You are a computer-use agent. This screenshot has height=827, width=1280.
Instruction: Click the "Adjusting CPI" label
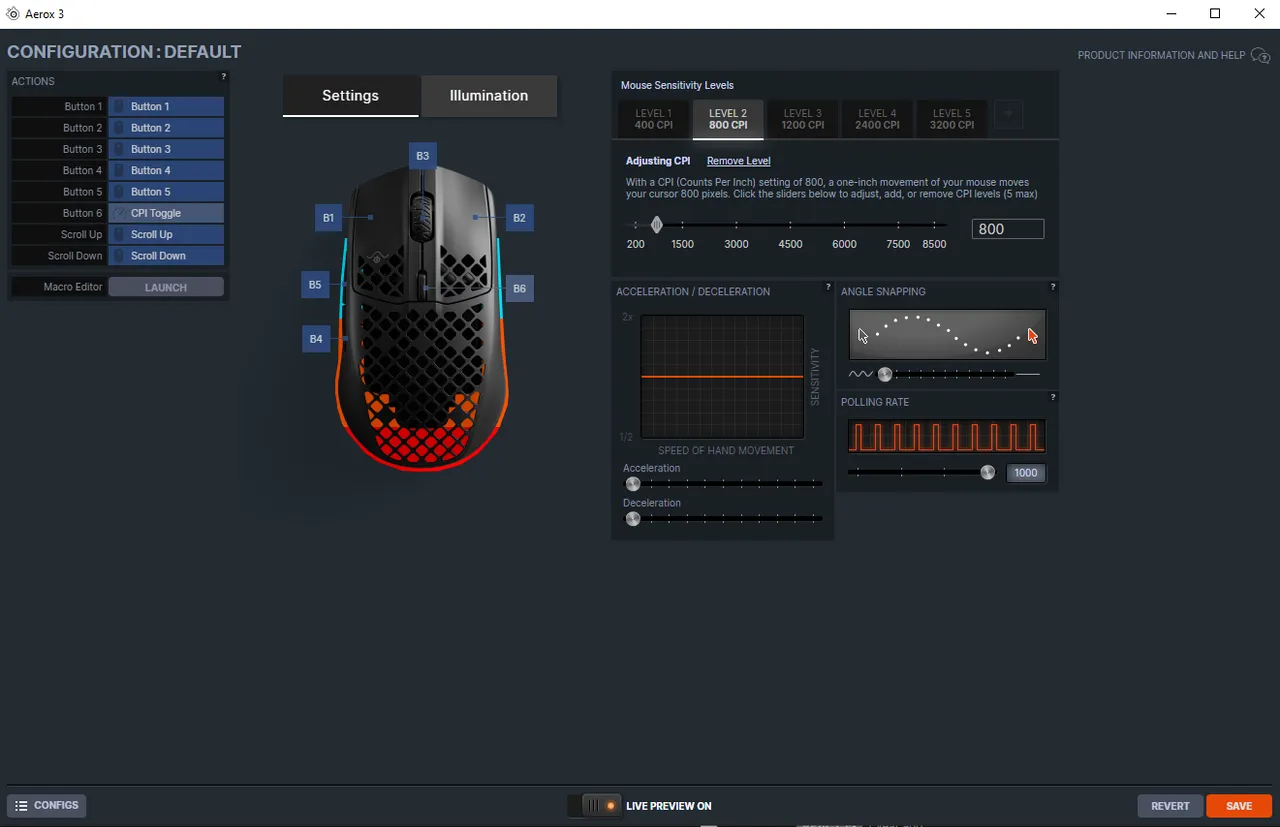point(658,161)
